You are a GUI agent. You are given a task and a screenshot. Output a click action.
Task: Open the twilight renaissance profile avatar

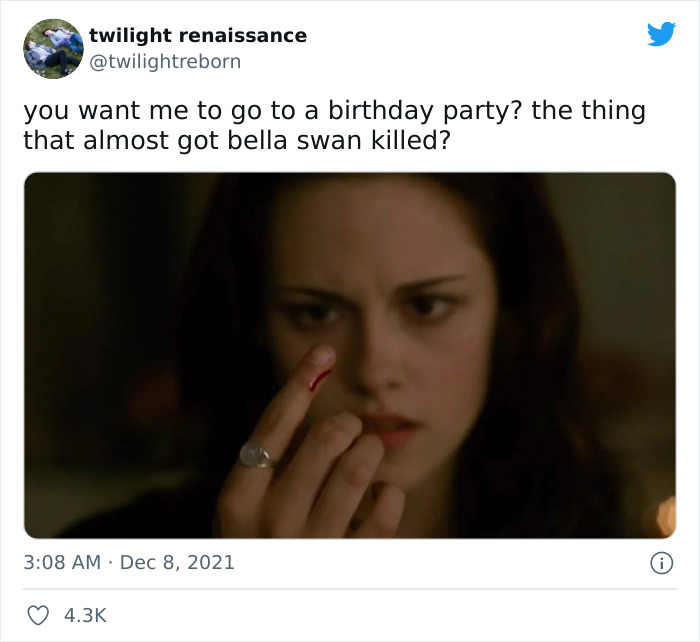coord(53,49)
